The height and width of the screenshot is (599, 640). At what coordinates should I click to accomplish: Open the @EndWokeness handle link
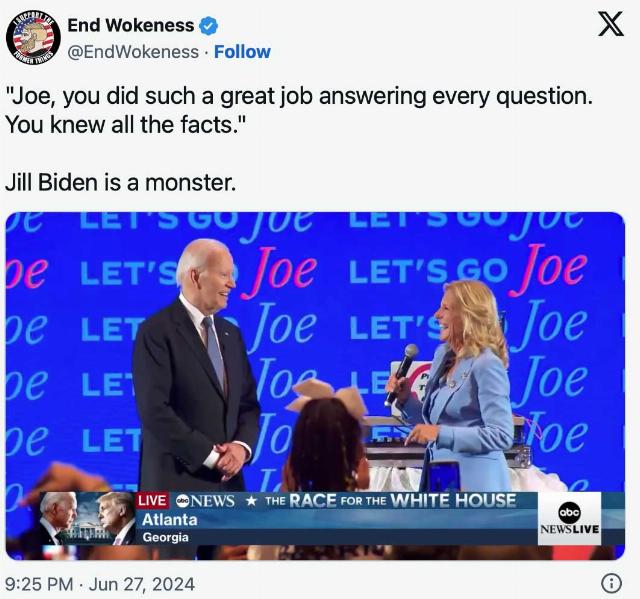point(133,52)
